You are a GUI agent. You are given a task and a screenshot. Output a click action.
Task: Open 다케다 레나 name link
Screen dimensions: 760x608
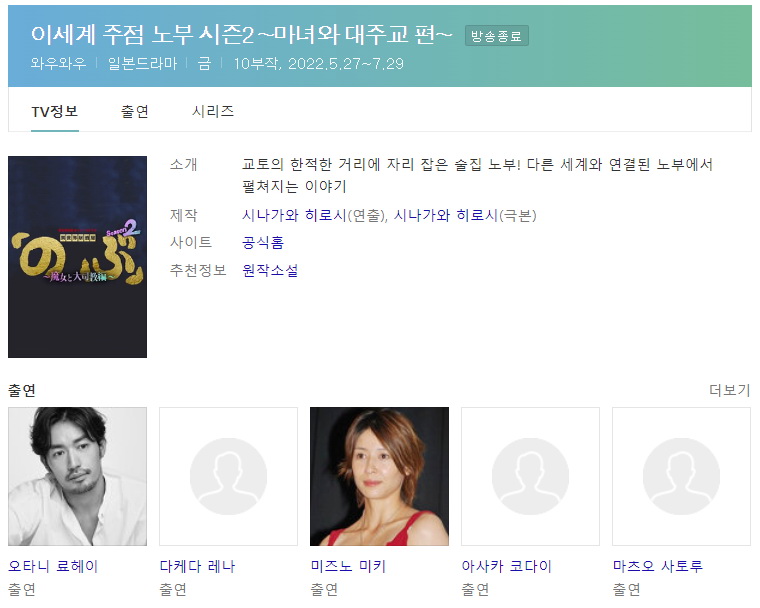(x=197, y=566)
